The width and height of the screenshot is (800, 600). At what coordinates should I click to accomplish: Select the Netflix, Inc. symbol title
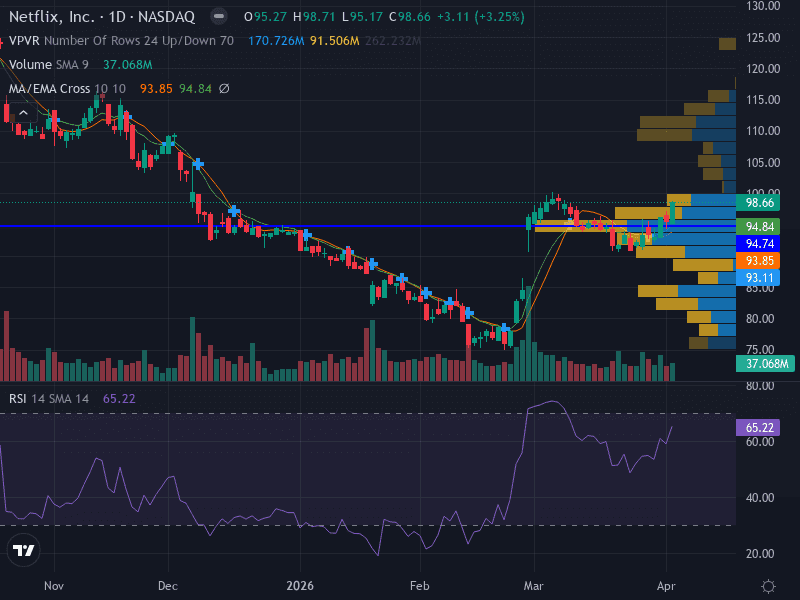click(x=102, y=17)
